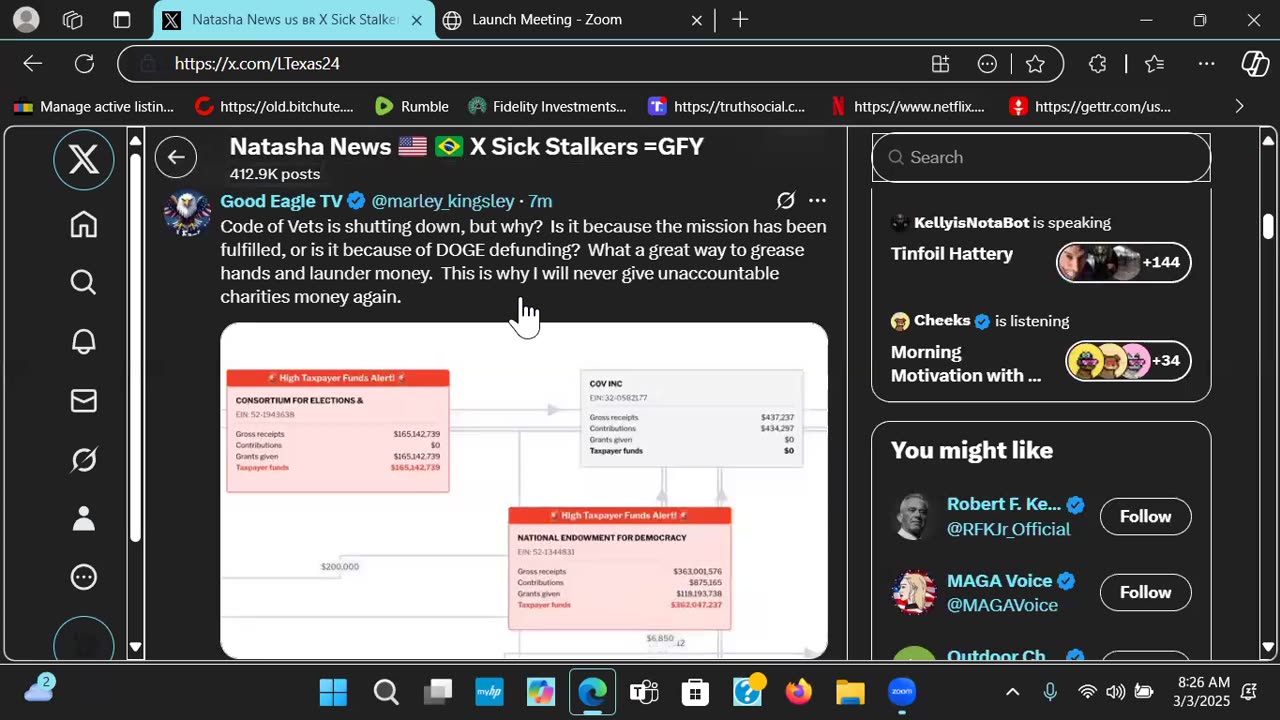Image resolution: width=1280 pixels, height=720 pixels.
Task: Open taskbar Search magnifier
Action: point(386,692)
